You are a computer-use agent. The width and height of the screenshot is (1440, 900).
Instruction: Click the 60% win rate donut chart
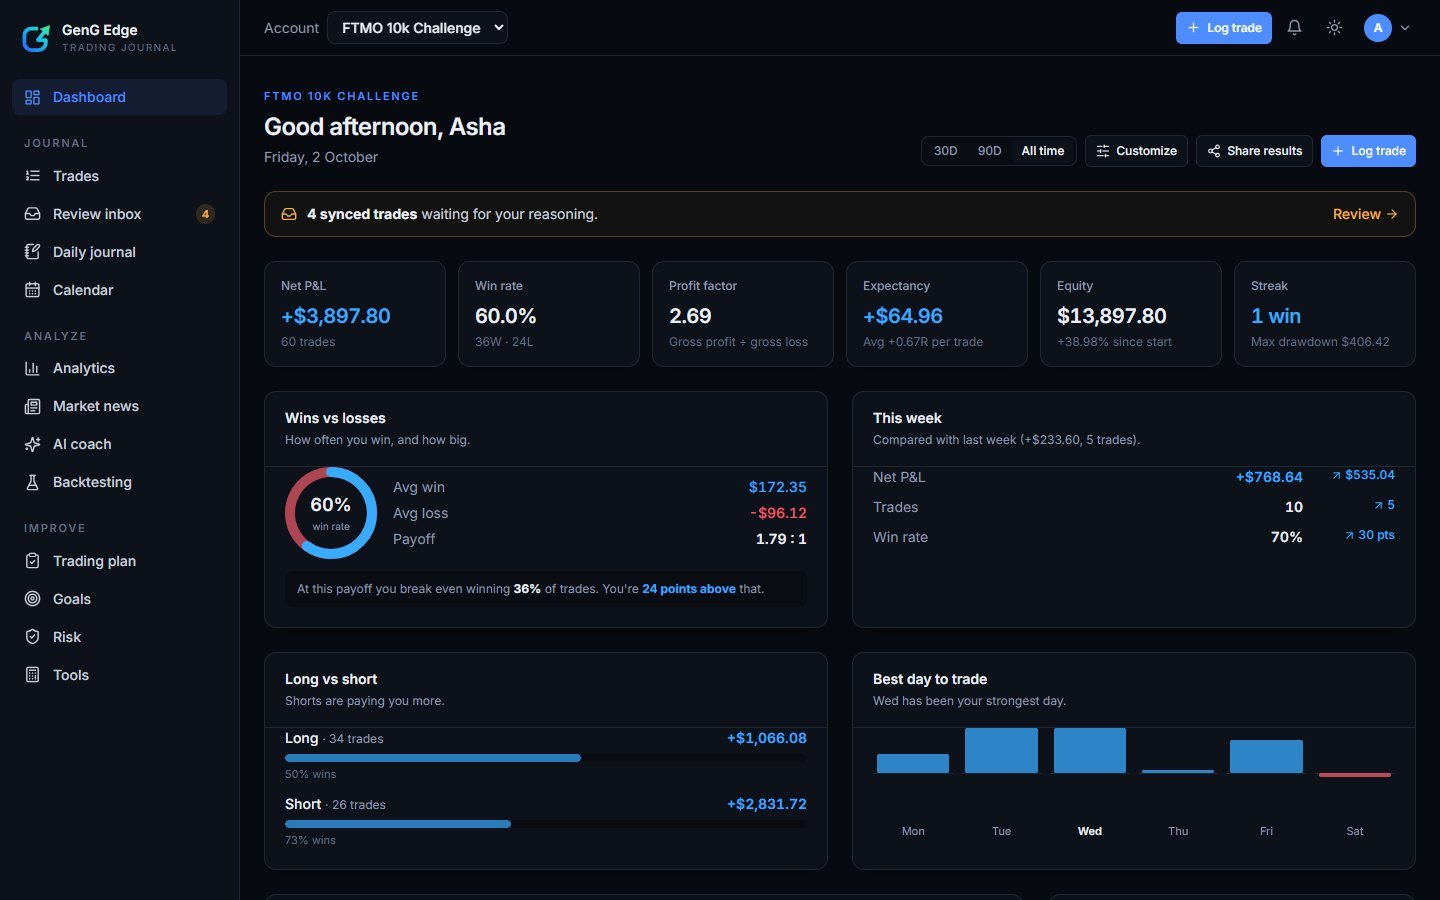pyautogui.click(x=331, y=513)
